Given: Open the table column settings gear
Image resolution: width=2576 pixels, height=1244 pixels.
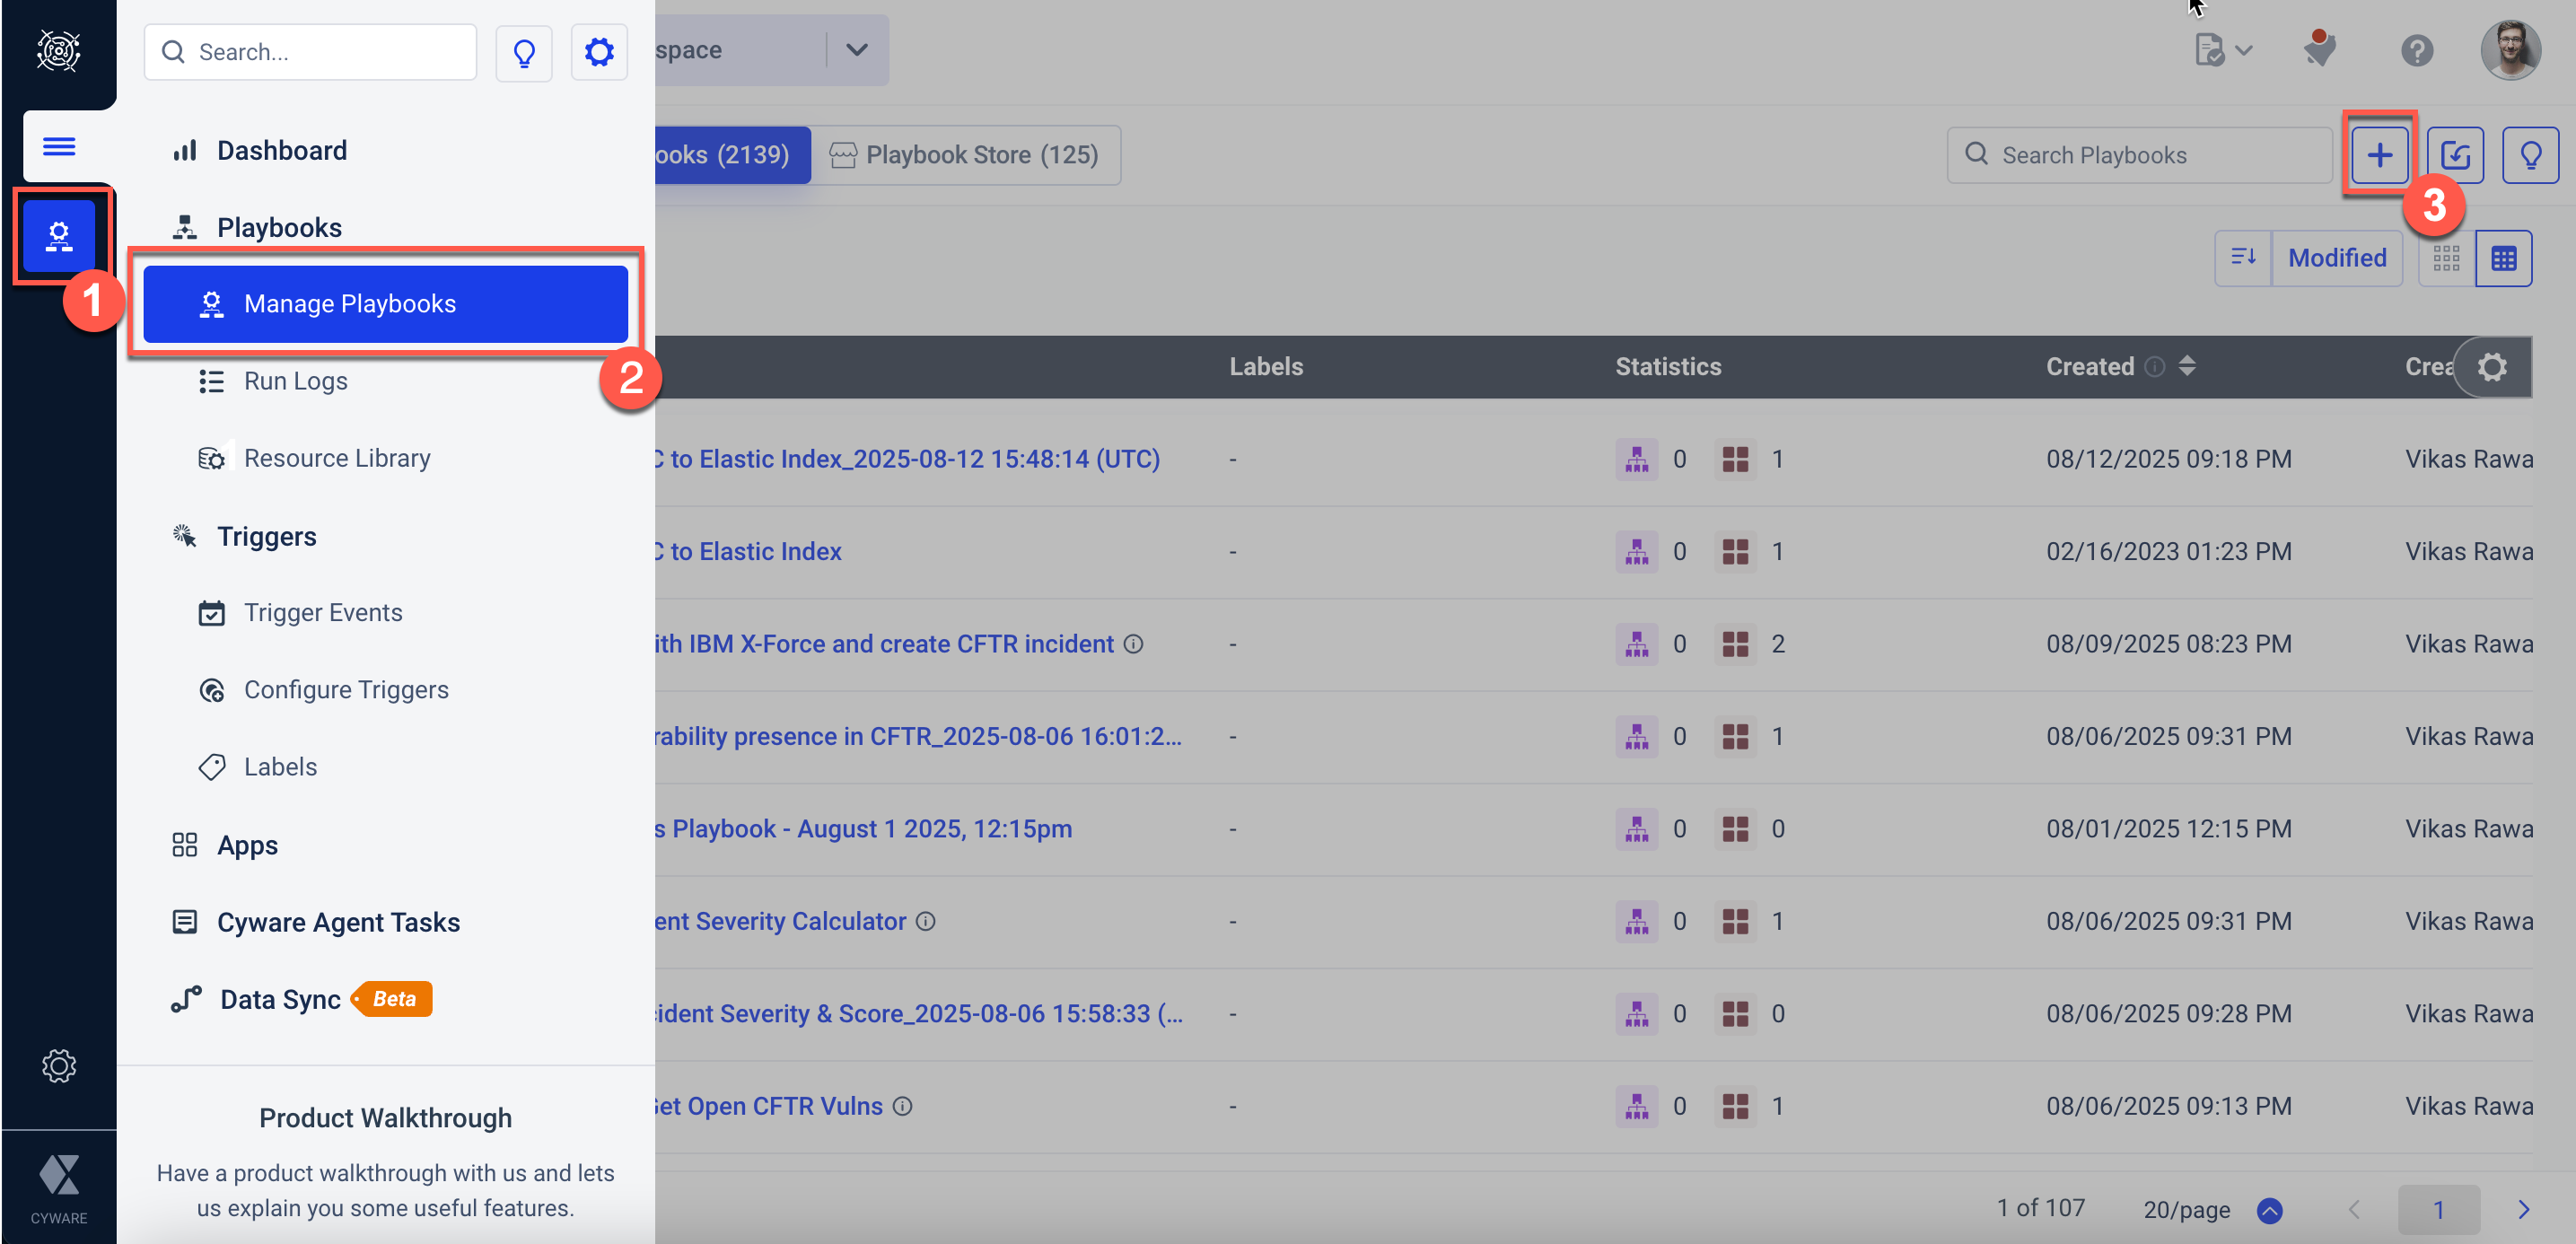Looking at the screenshot, I should coord(2491,367).
